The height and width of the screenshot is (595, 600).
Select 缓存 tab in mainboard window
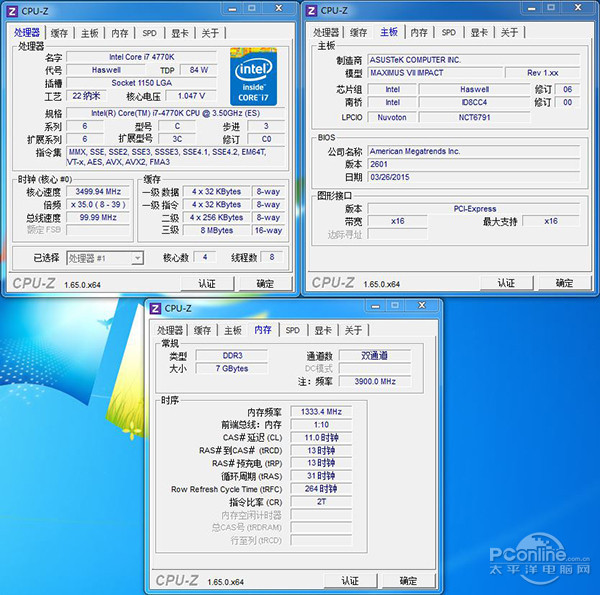click(359, 33)
